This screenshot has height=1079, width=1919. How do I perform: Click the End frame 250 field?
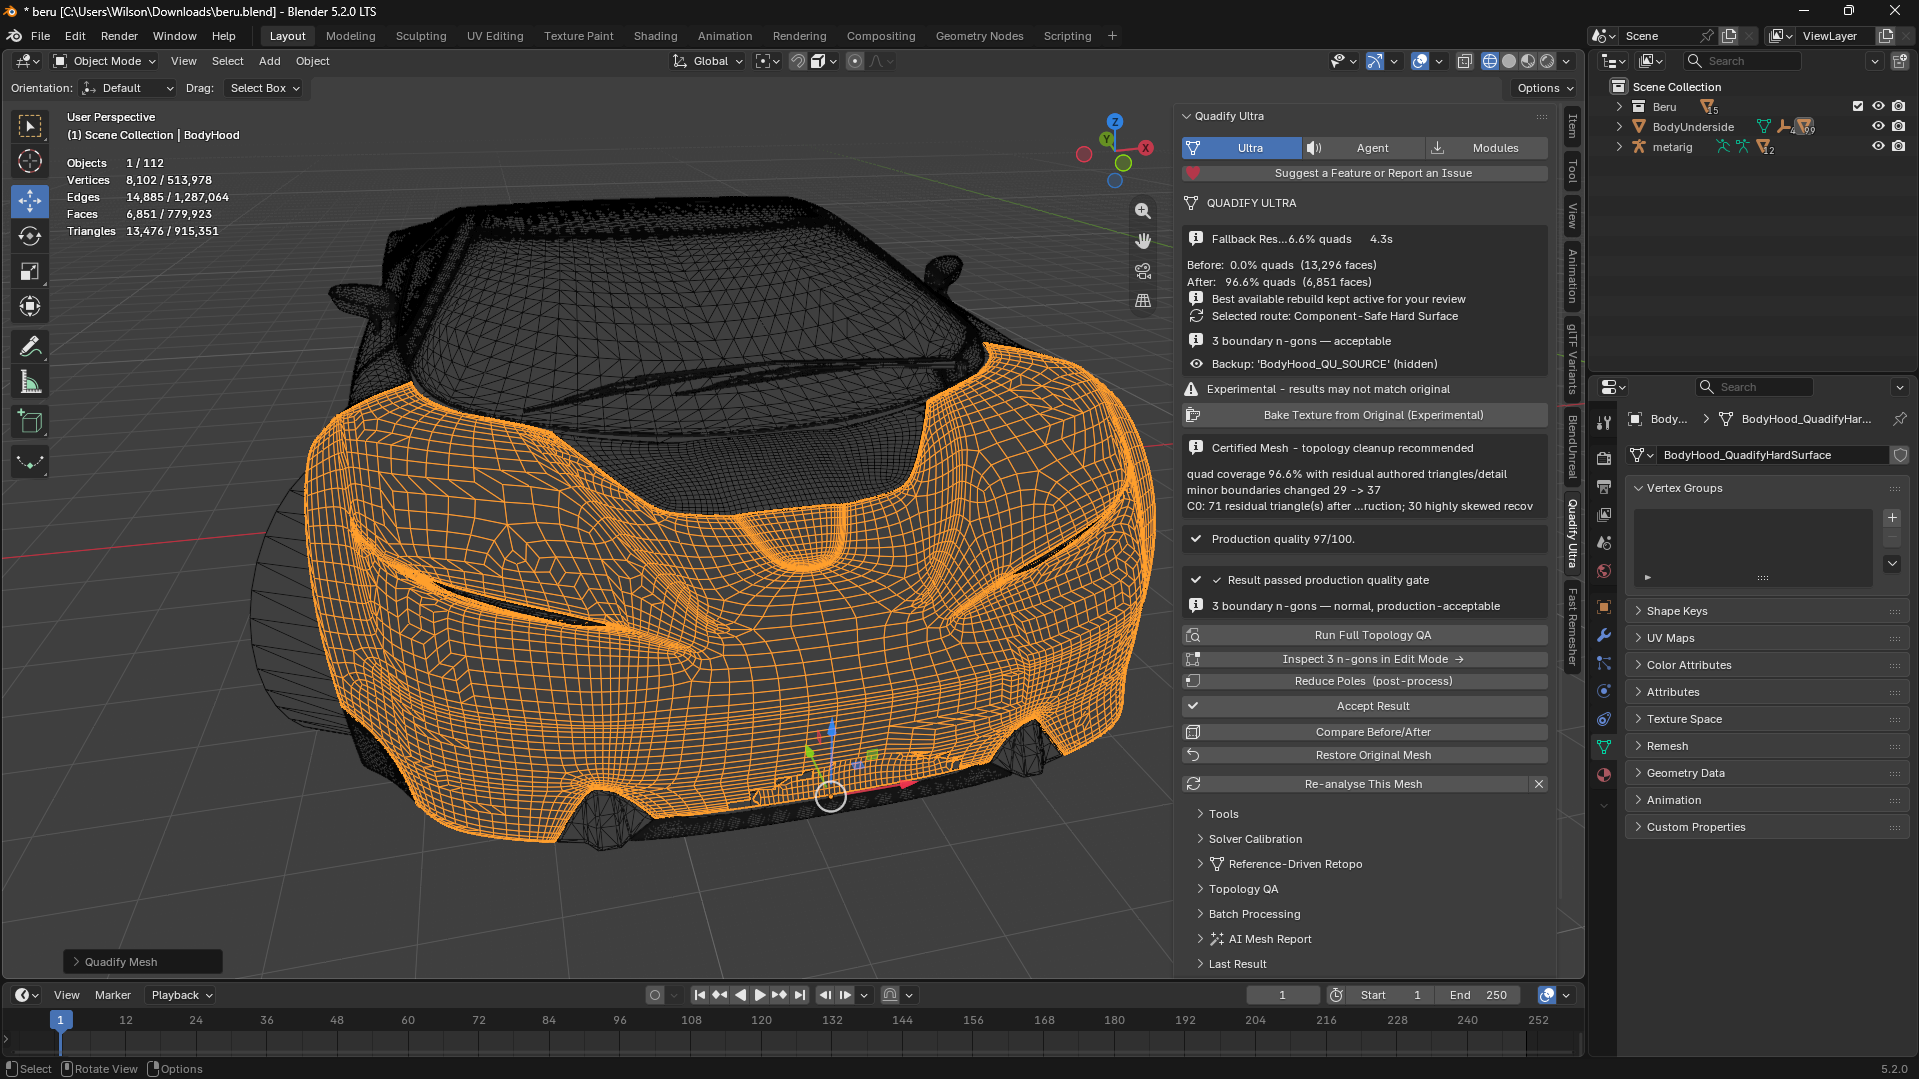click(x=1478, y=995)
